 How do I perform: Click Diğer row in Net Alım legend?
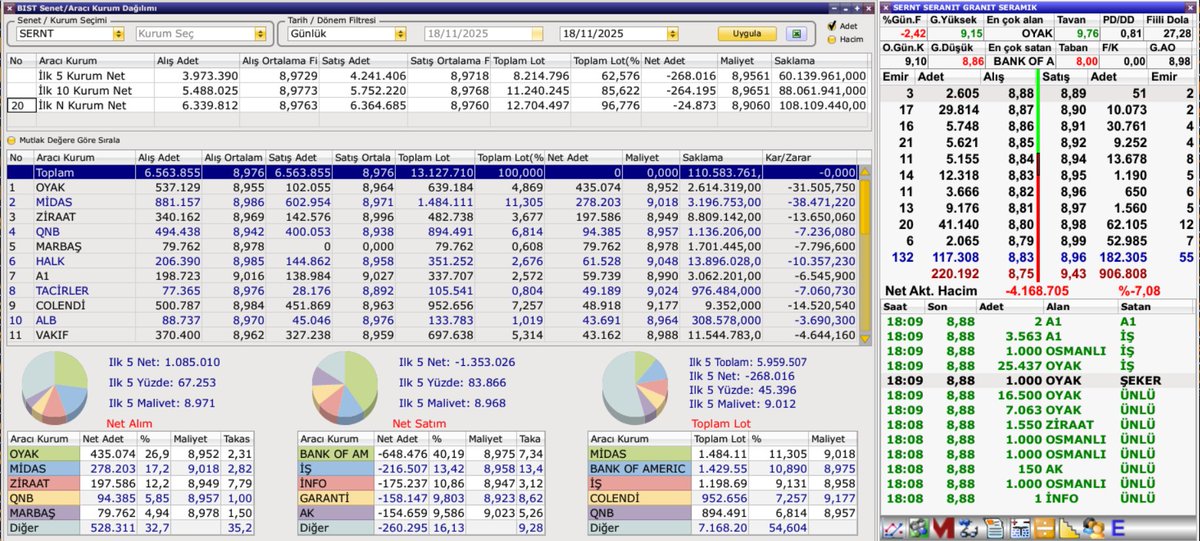click(x=129, y=526)
